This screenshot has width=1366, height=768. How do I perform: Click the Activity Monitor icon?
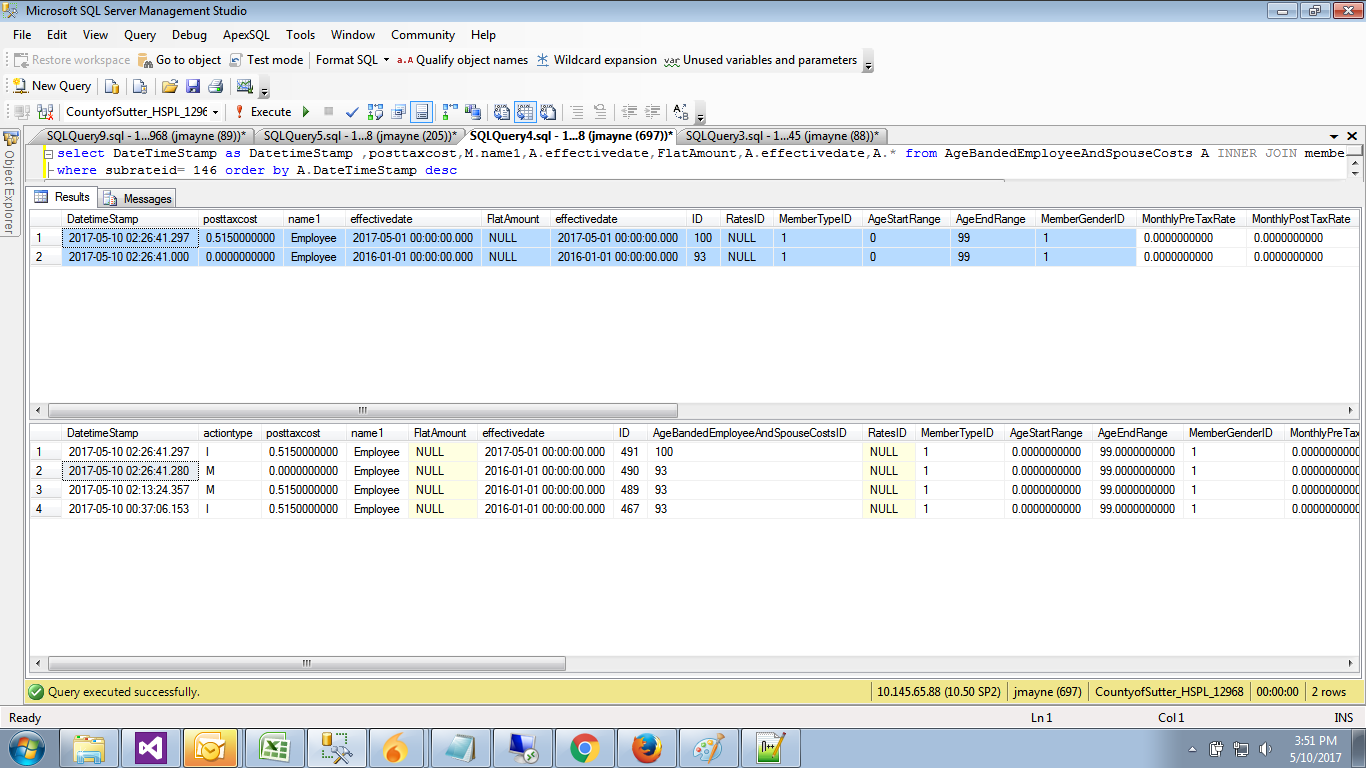pyautogui.click(x=244, y=86)
